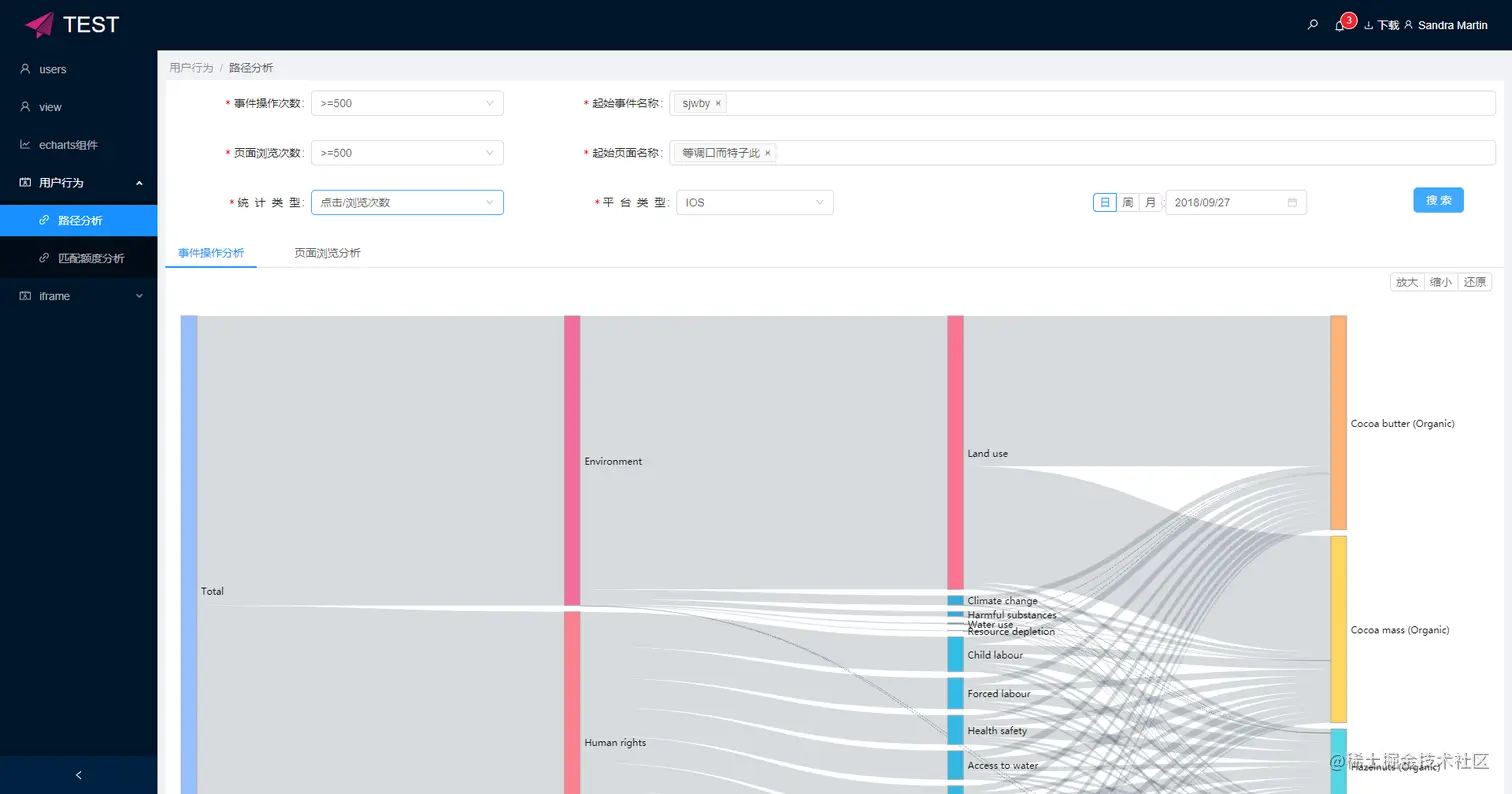Open the 2018/09/27 date picker
The height and width of the screenshot is (794, 1512).
click(1236, 202)
